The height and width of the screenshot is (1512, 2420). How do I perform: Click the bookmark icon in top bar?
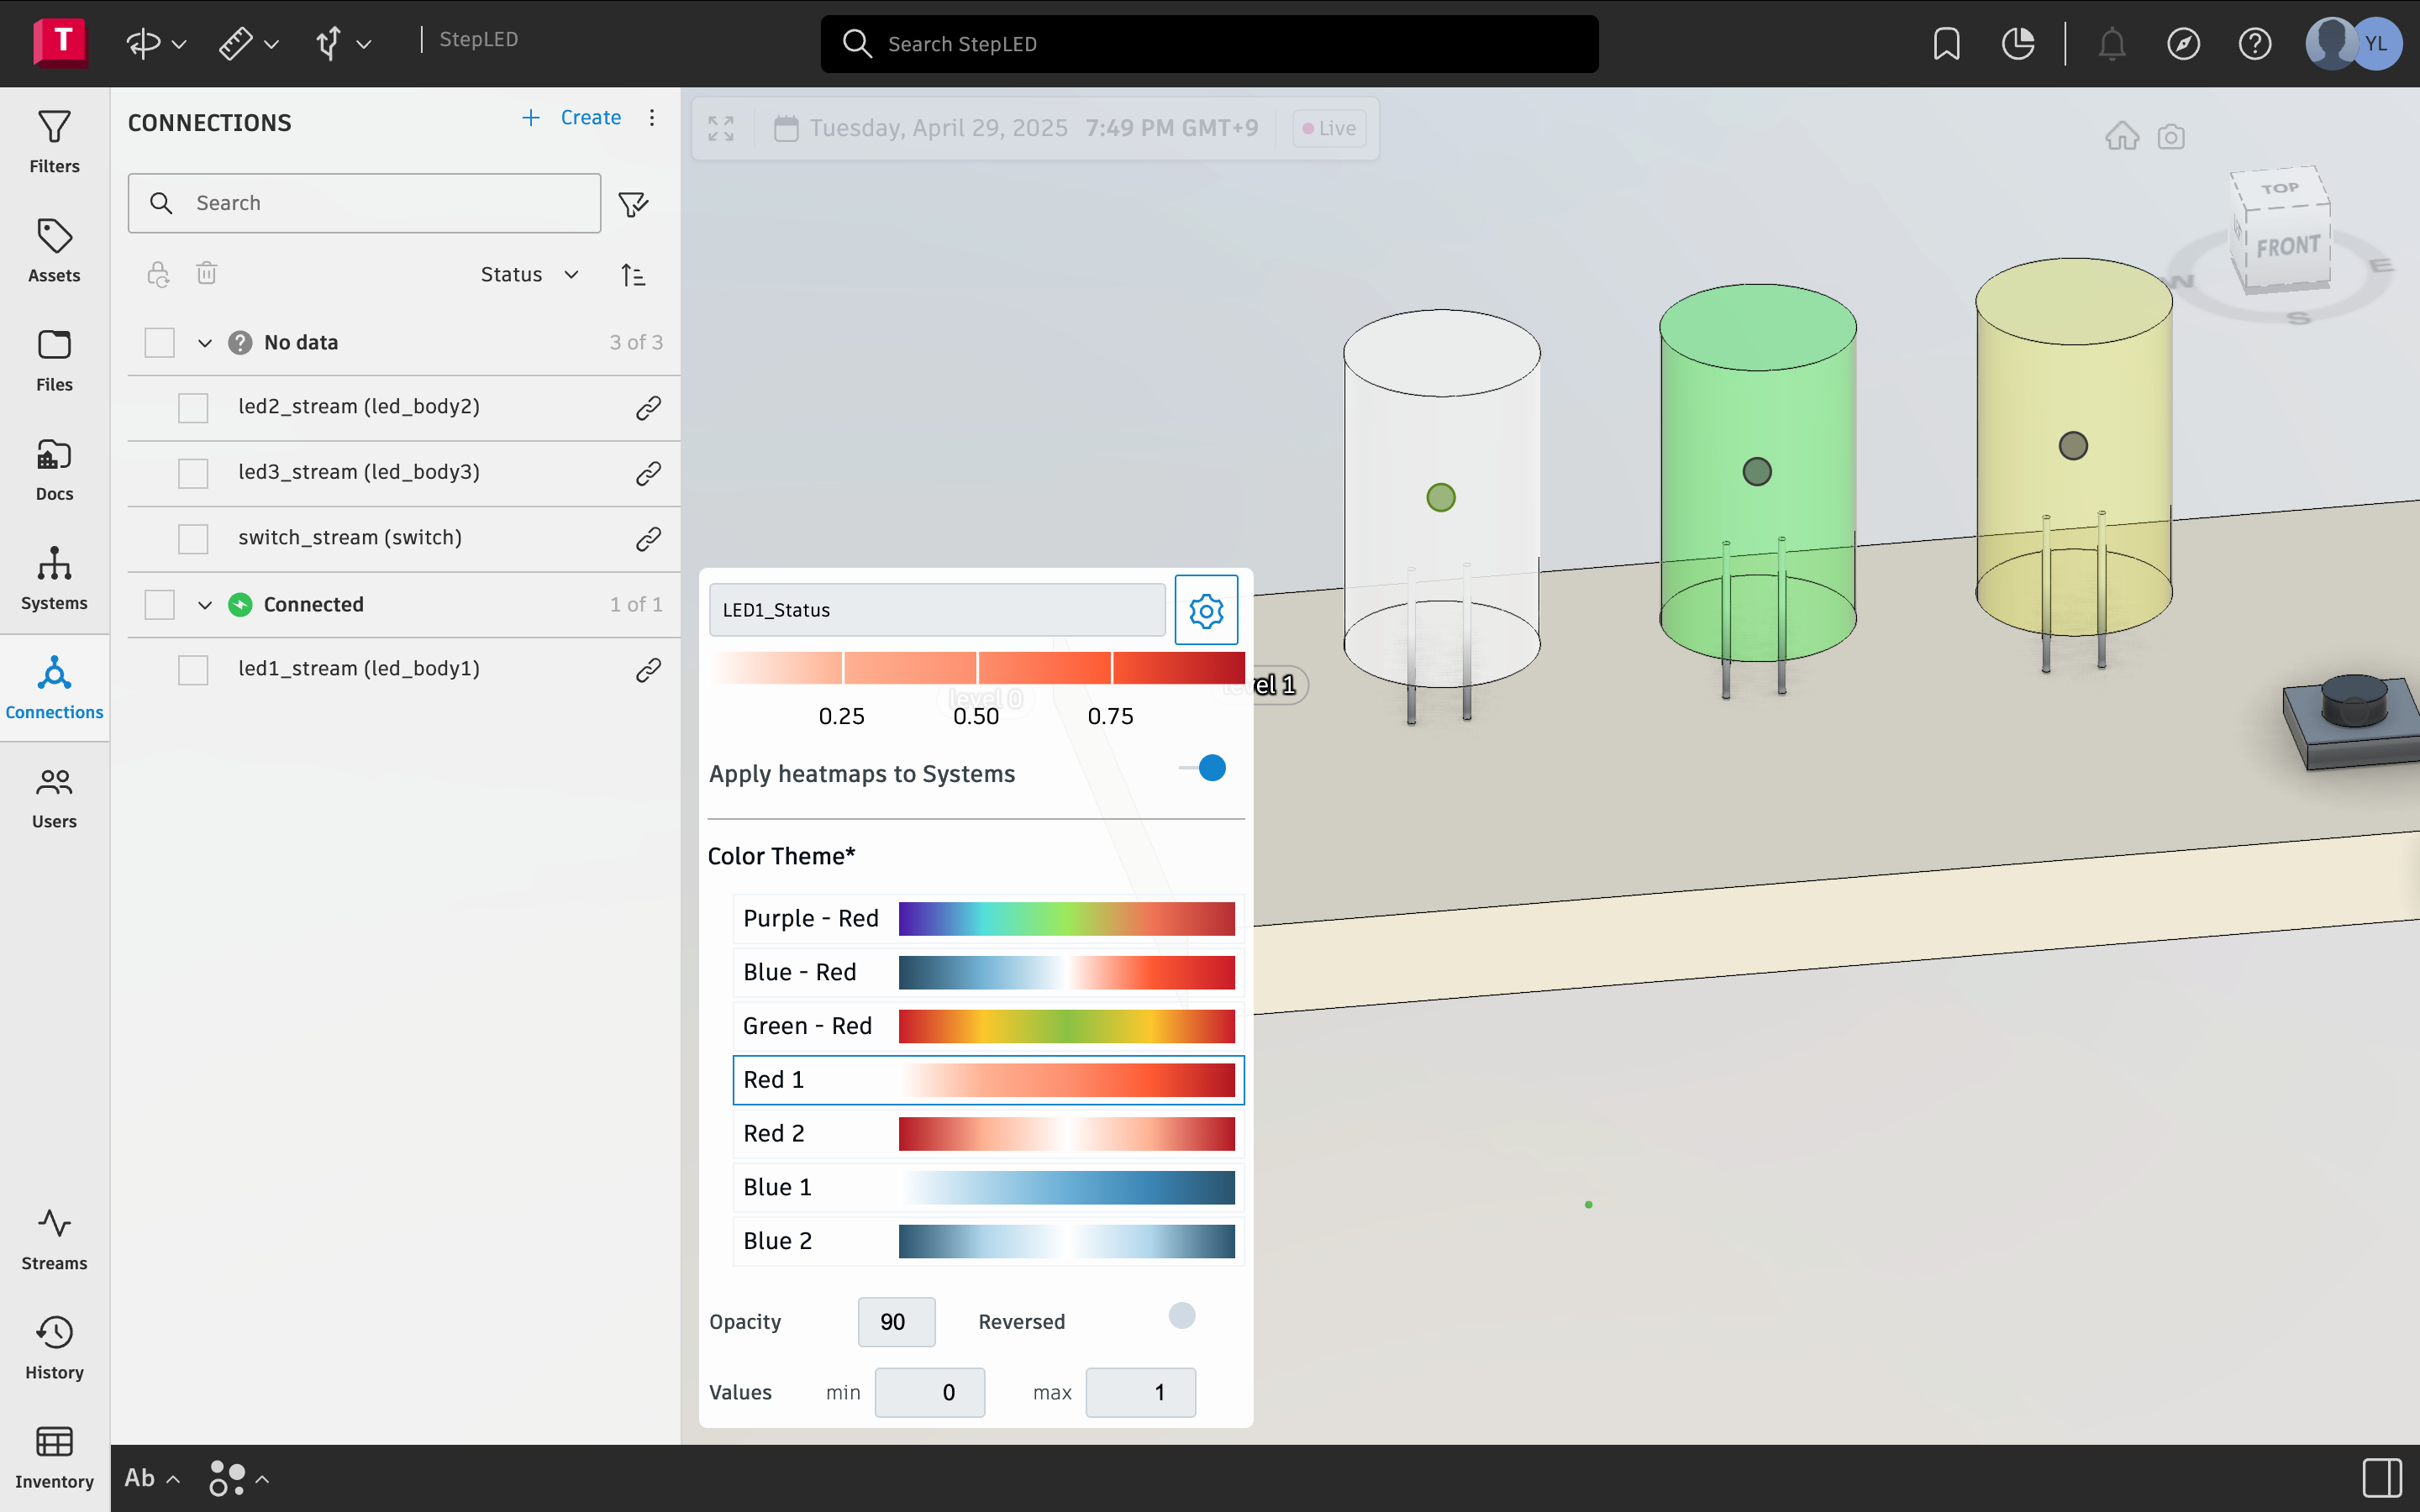[x=1946, y=44]
